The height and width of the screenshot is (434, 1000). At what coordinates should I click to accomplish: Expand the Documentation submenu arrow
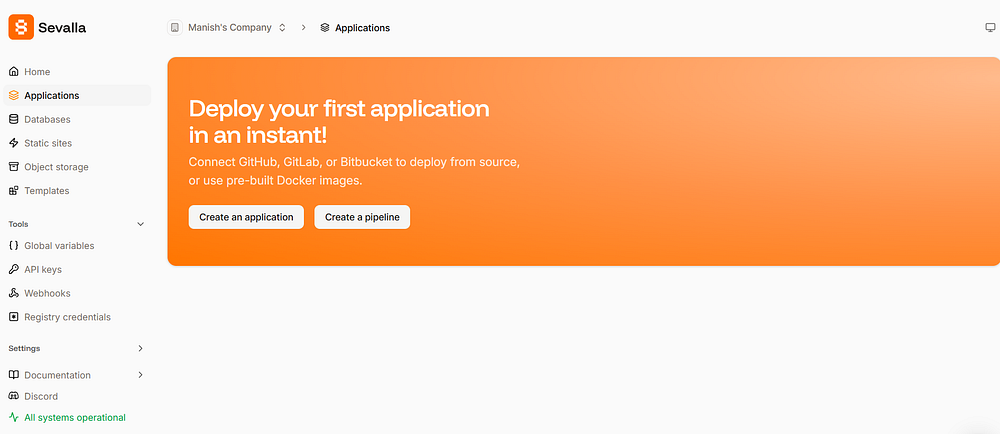point(140,375)
